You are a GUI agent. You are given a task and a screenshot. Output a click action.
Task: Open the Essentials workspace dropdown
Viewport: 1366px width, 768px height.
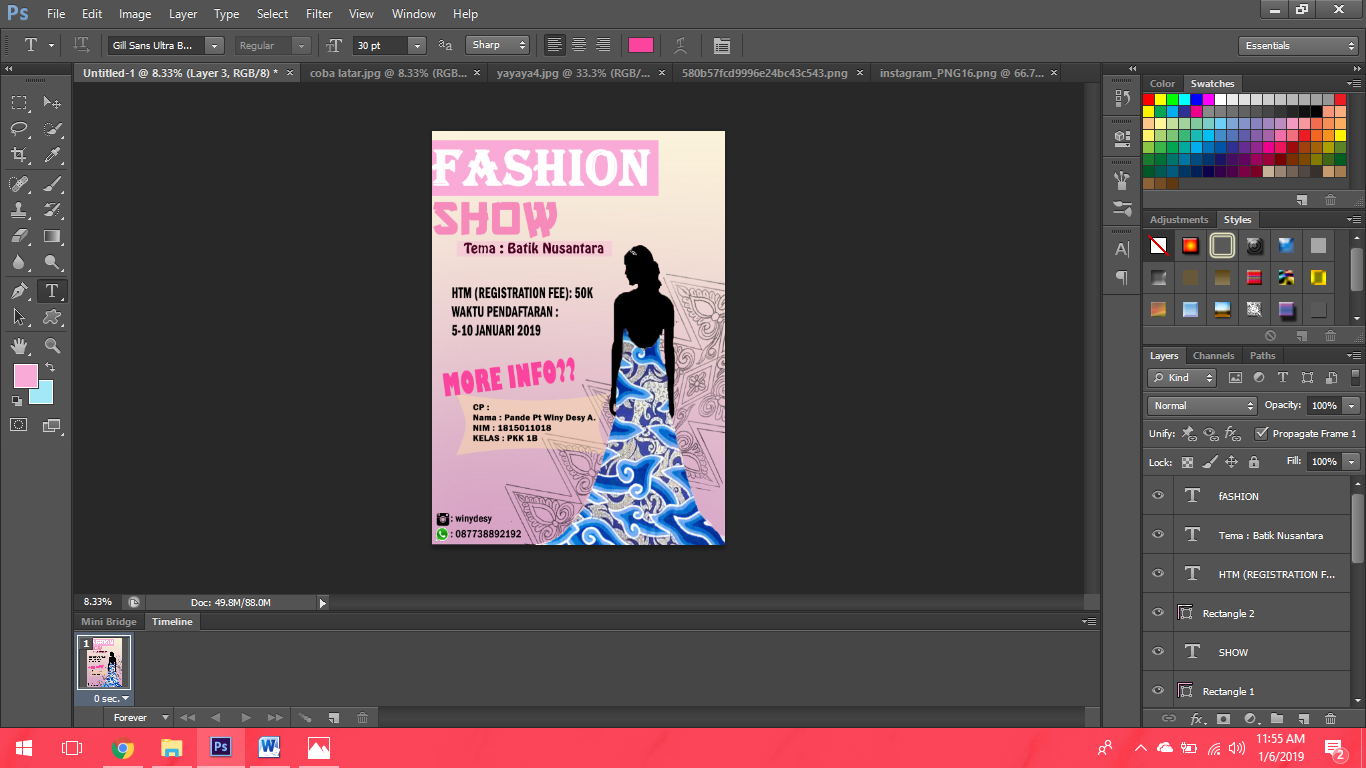point(1297,46)
